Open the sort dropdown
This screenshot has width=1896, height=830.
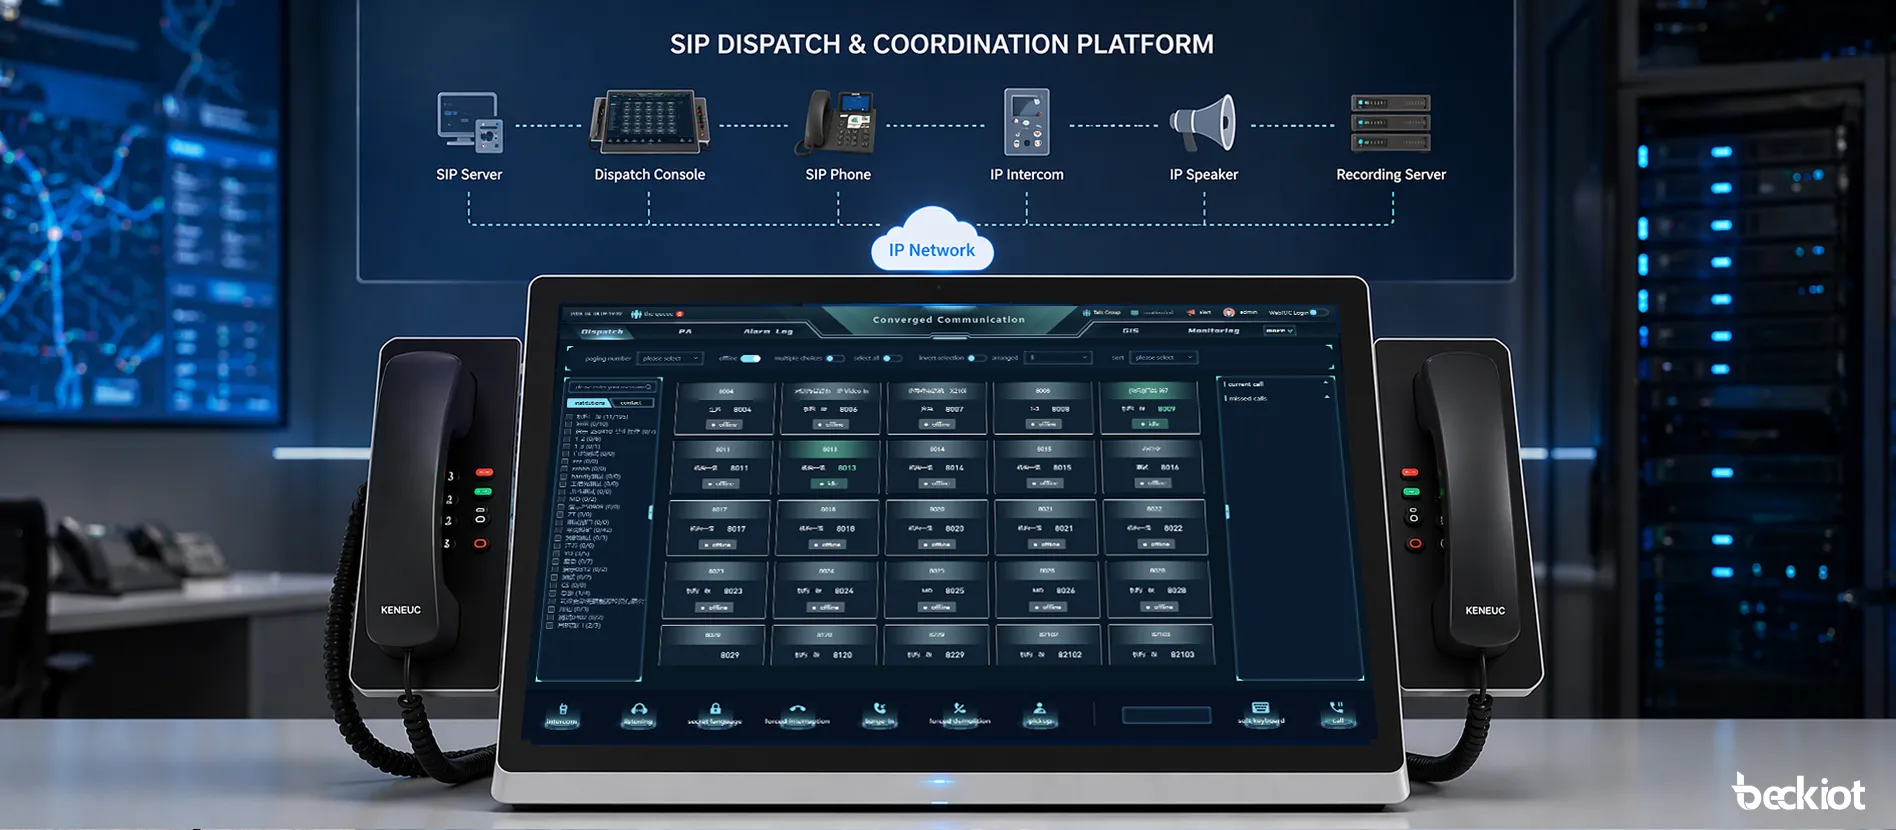click(x=1163, y=357)
